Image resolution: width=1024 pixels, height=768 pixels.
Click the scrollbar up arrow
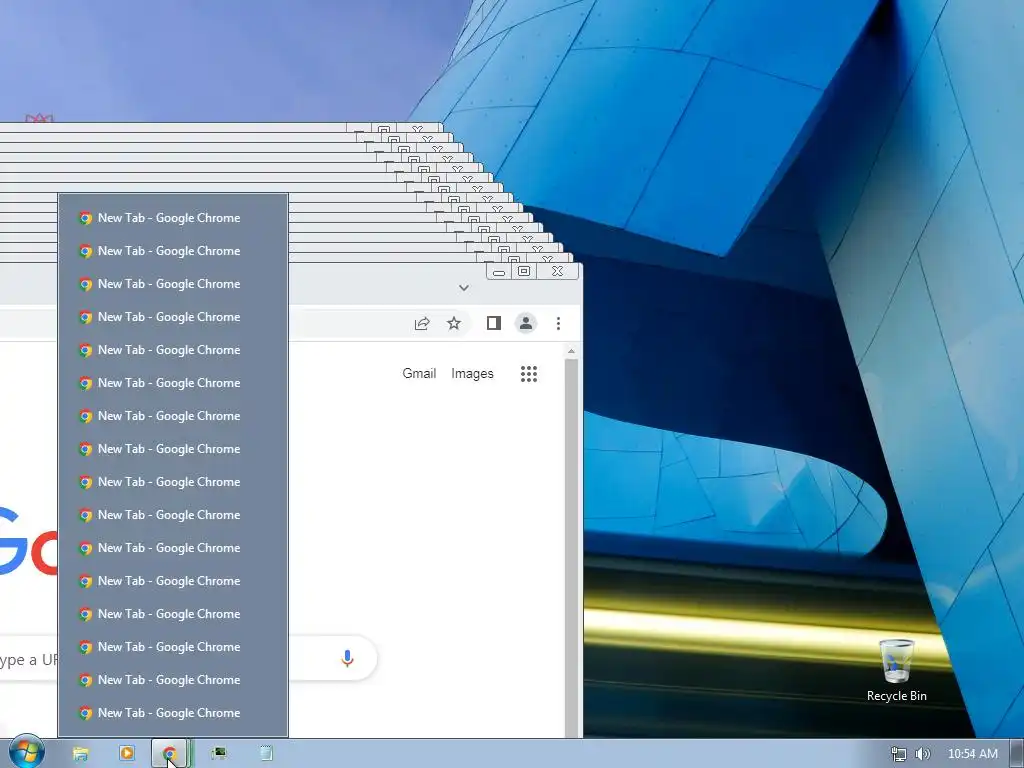pyautogui.click(x=571, y=351)
